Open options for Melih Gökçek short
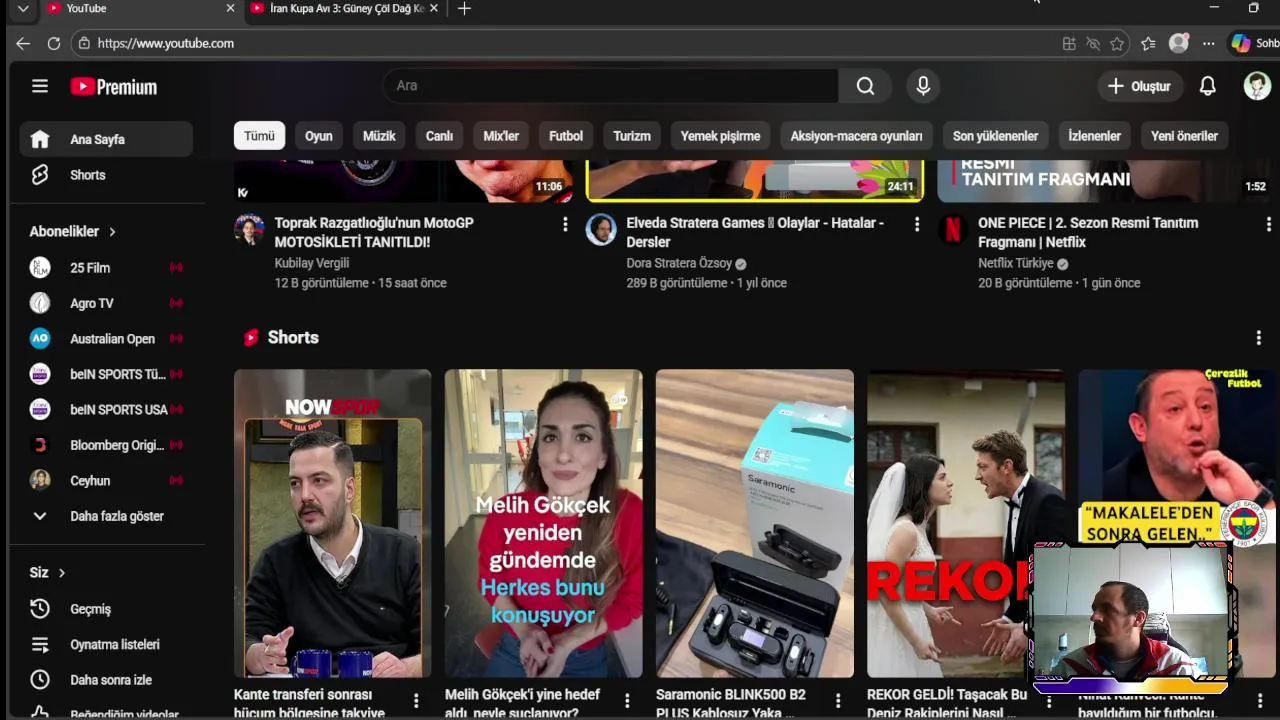1280x720 pixels. coord(627,701)
